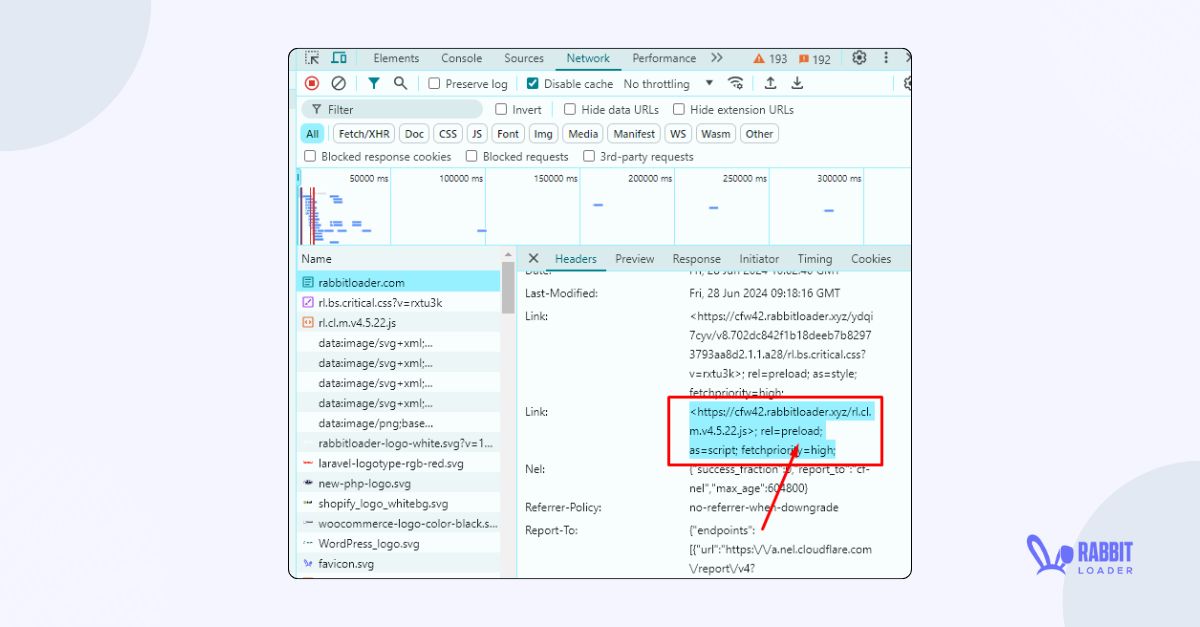Viewport: 1200px width, 627px height.
Task: Toggle the network filter funnel icon
Action: [x=373, y=84]
